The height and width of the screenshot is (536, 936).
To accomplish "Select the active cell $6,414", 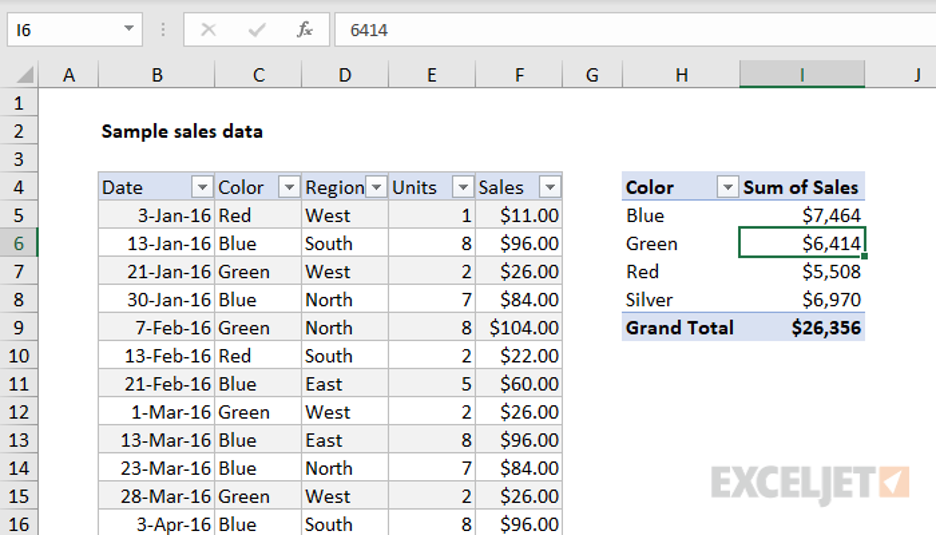I will point(802,244).
